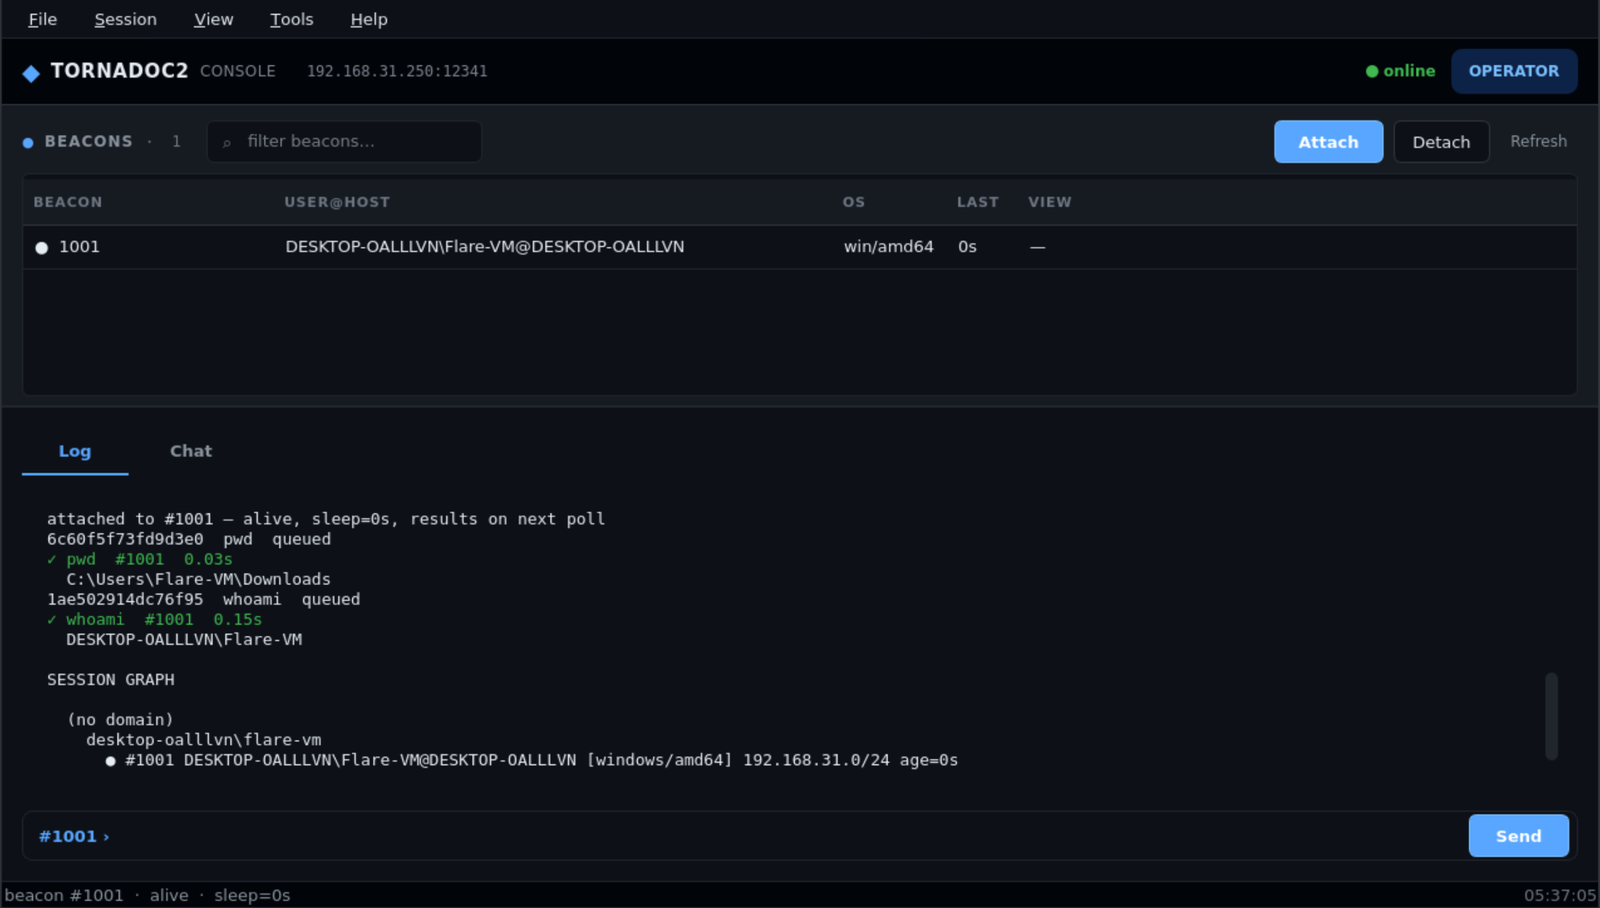Click the SESSION GRAPH heading in the log

(x=111, y=680)
